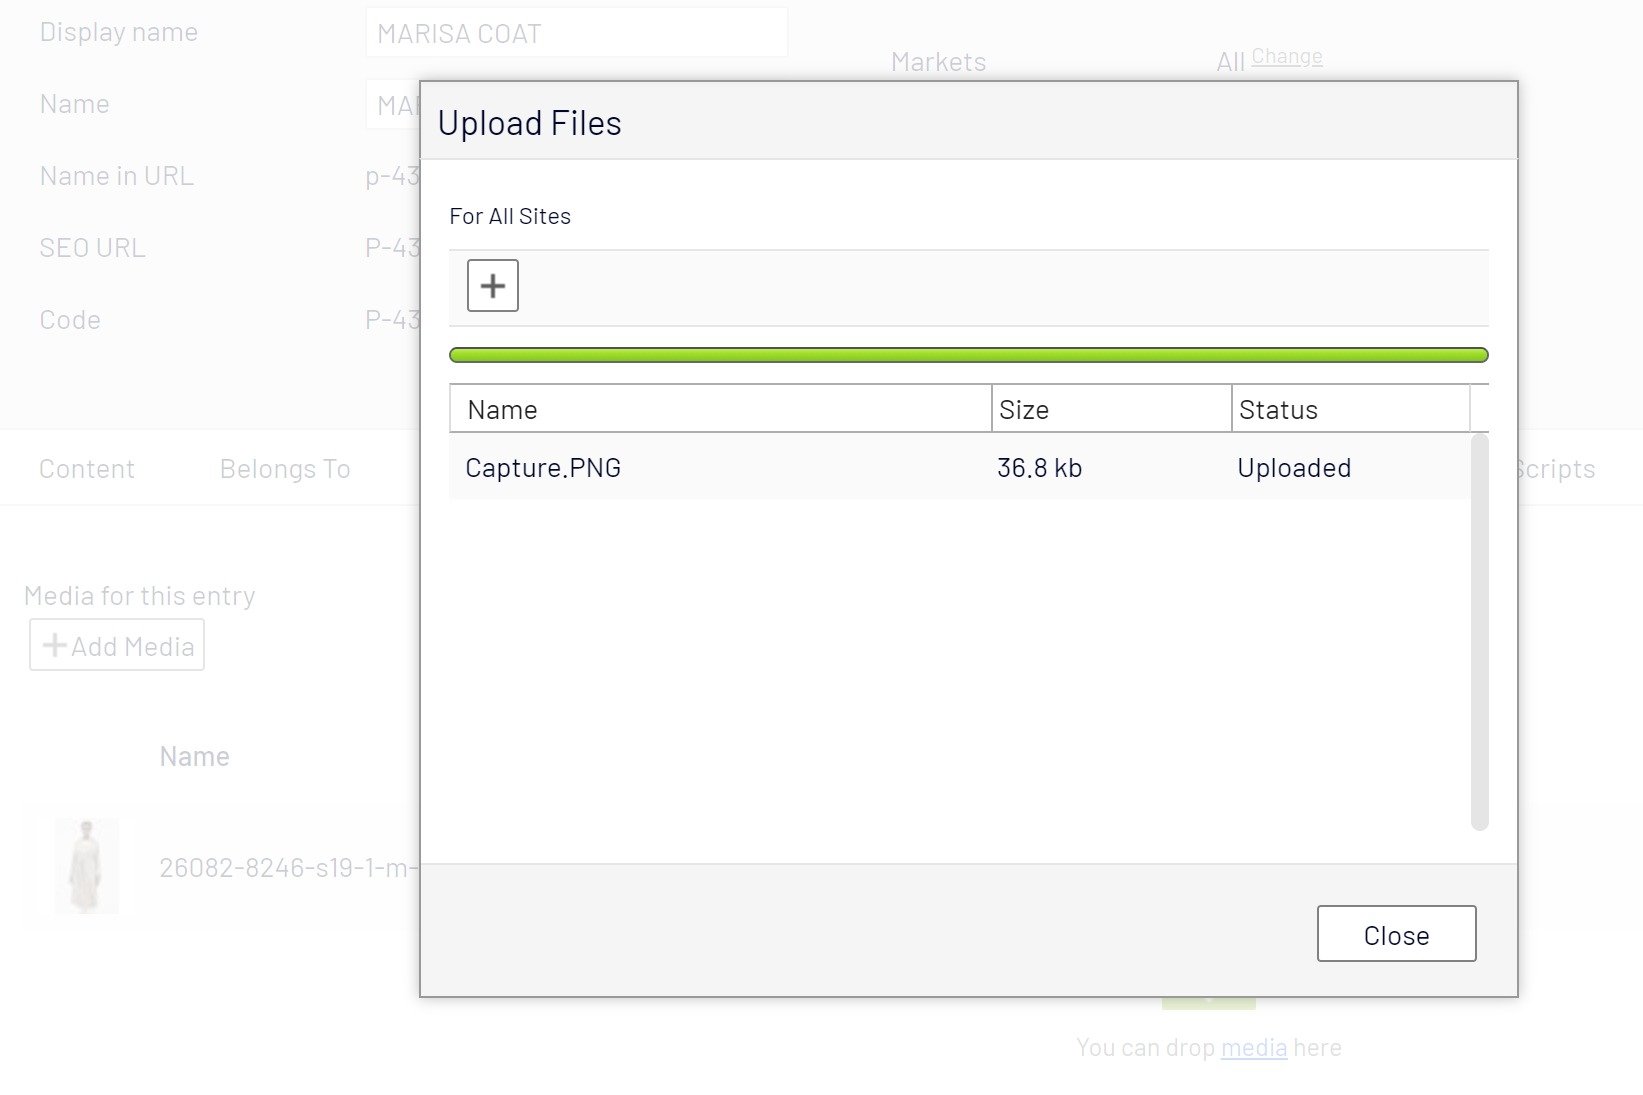The height and width of the screenshot is (1095, 1643).
Task: Sort by the Size column header
Action: pos(1110,410)
